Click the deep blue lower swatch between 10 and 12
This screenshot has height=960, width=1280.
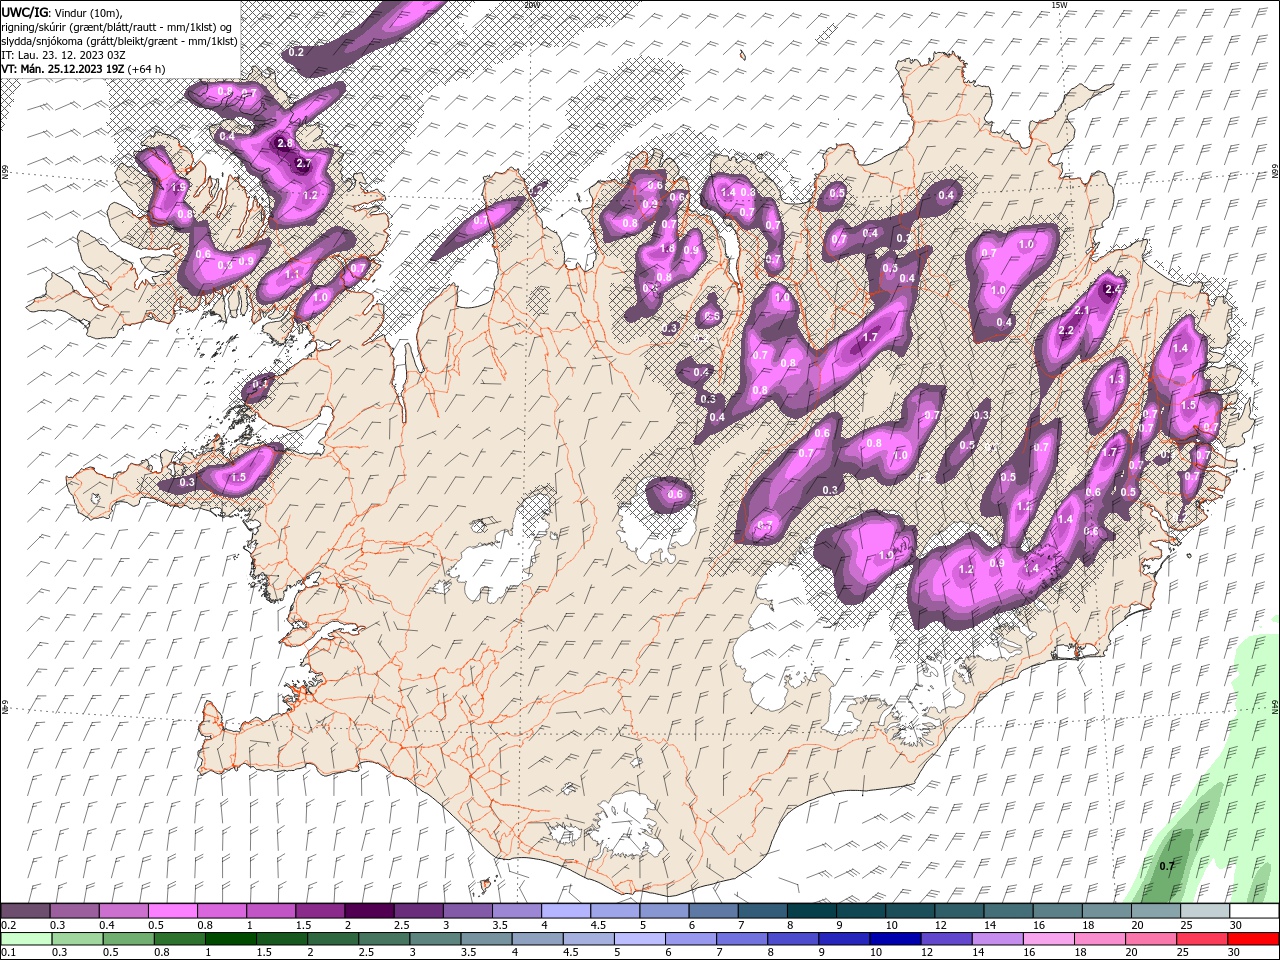895,939
